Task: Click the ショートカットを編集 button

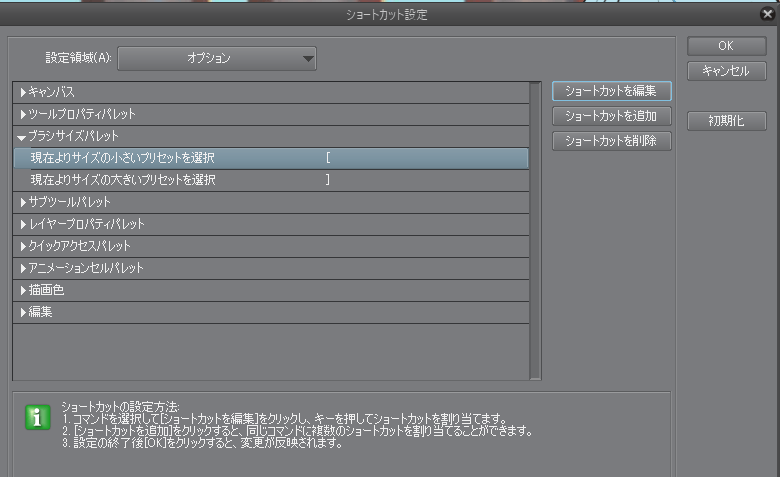Action: [x=611, y=91]
